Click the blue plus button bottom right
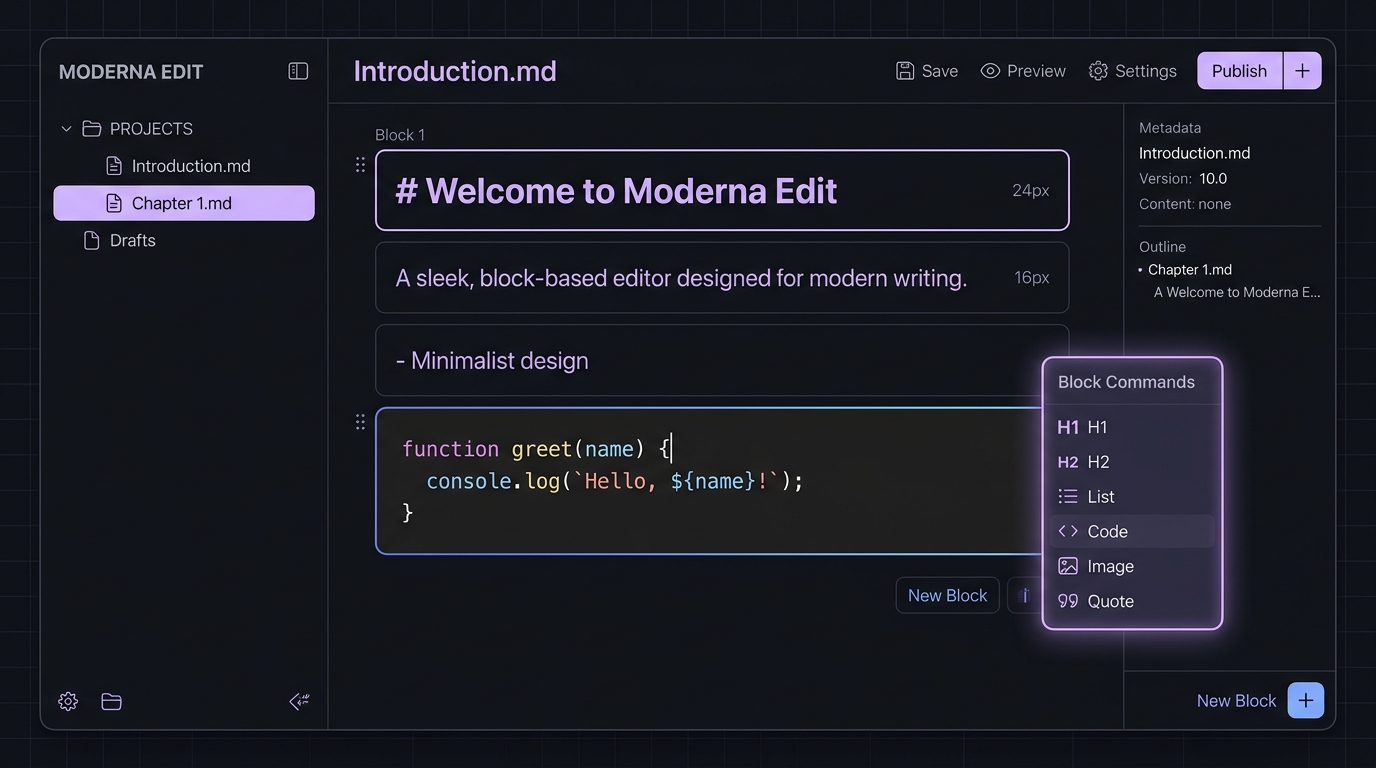Image resolution: width=1376 pixels, height=768 pixels. tap(1306, 700)
